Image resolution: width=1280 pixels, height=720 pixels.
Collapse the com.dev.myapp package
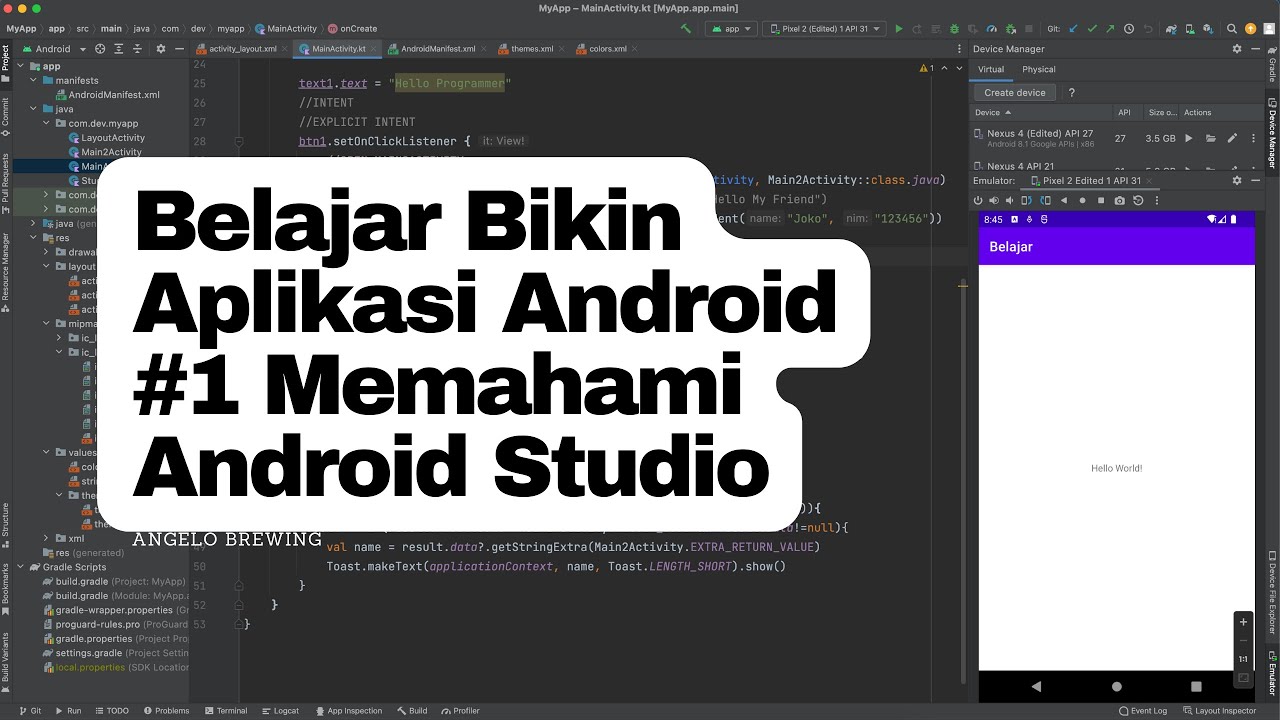coord(46,123)
